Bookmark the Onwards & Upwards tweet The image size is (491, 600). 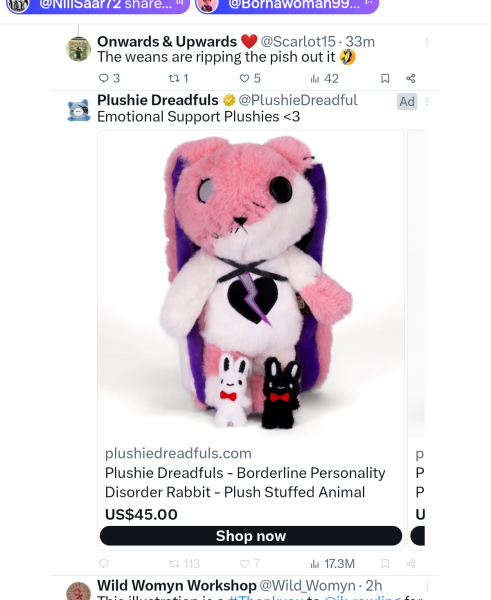(385, 78)
